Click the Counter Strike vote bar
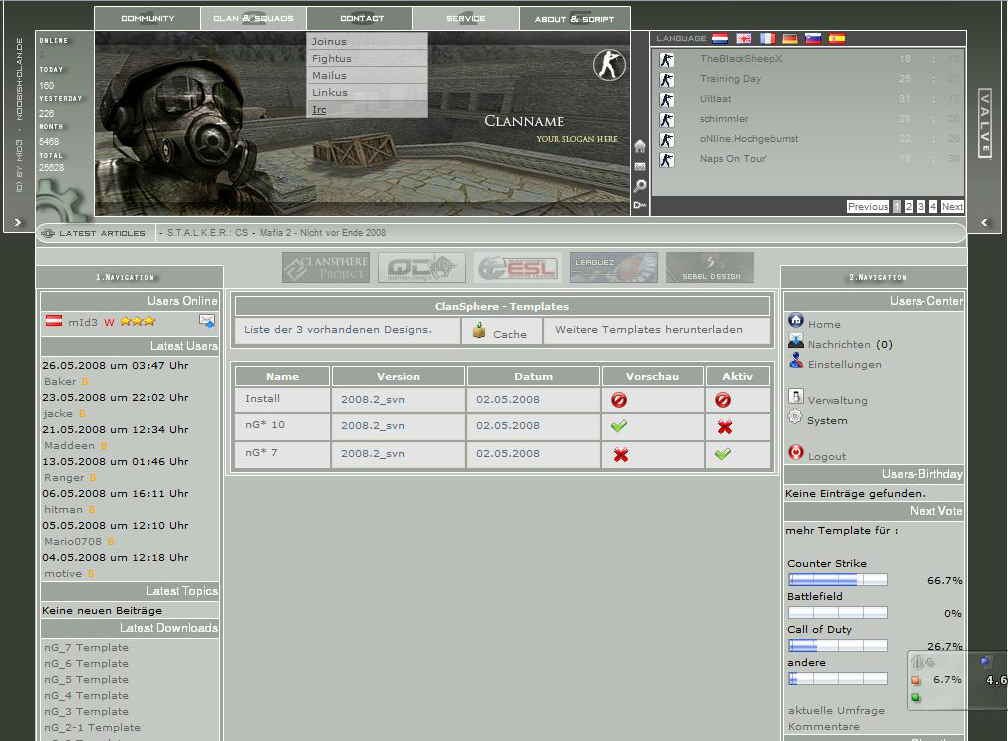Viewport: 1008px width, 741px height. point(838,580)
